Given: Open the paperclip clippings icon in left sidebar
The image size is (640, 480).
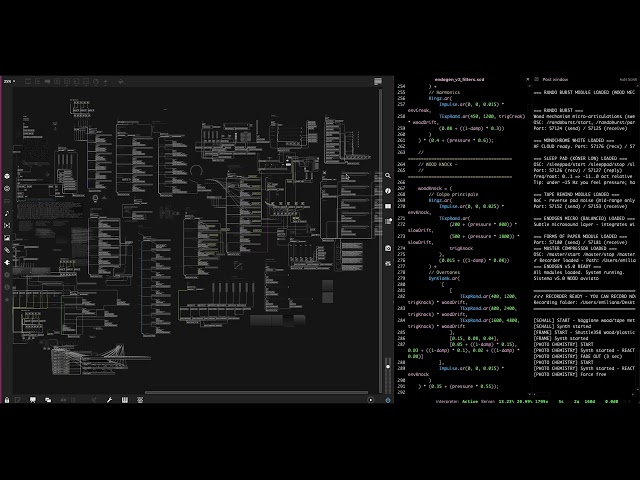Looking at the screenshot, I should pos(7,250).
